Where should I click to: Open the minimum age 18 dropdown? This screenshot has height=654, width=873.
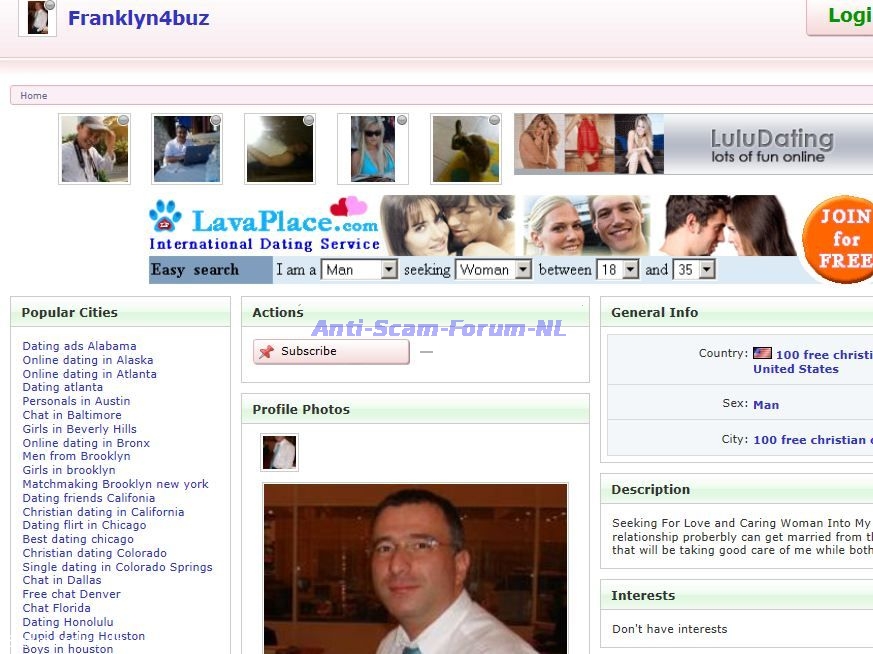pyautogui.click(x=617, y=270)
